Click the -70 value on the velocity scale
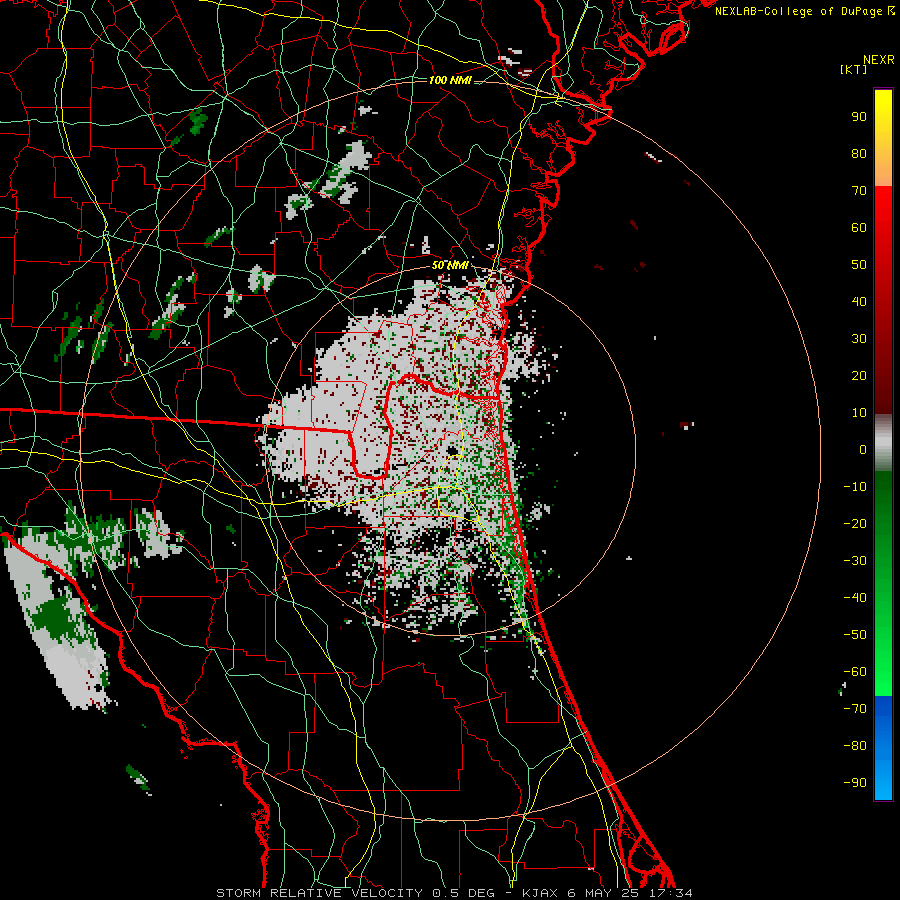Viewport: 900px width, 900px height. [x=855, y=709]
